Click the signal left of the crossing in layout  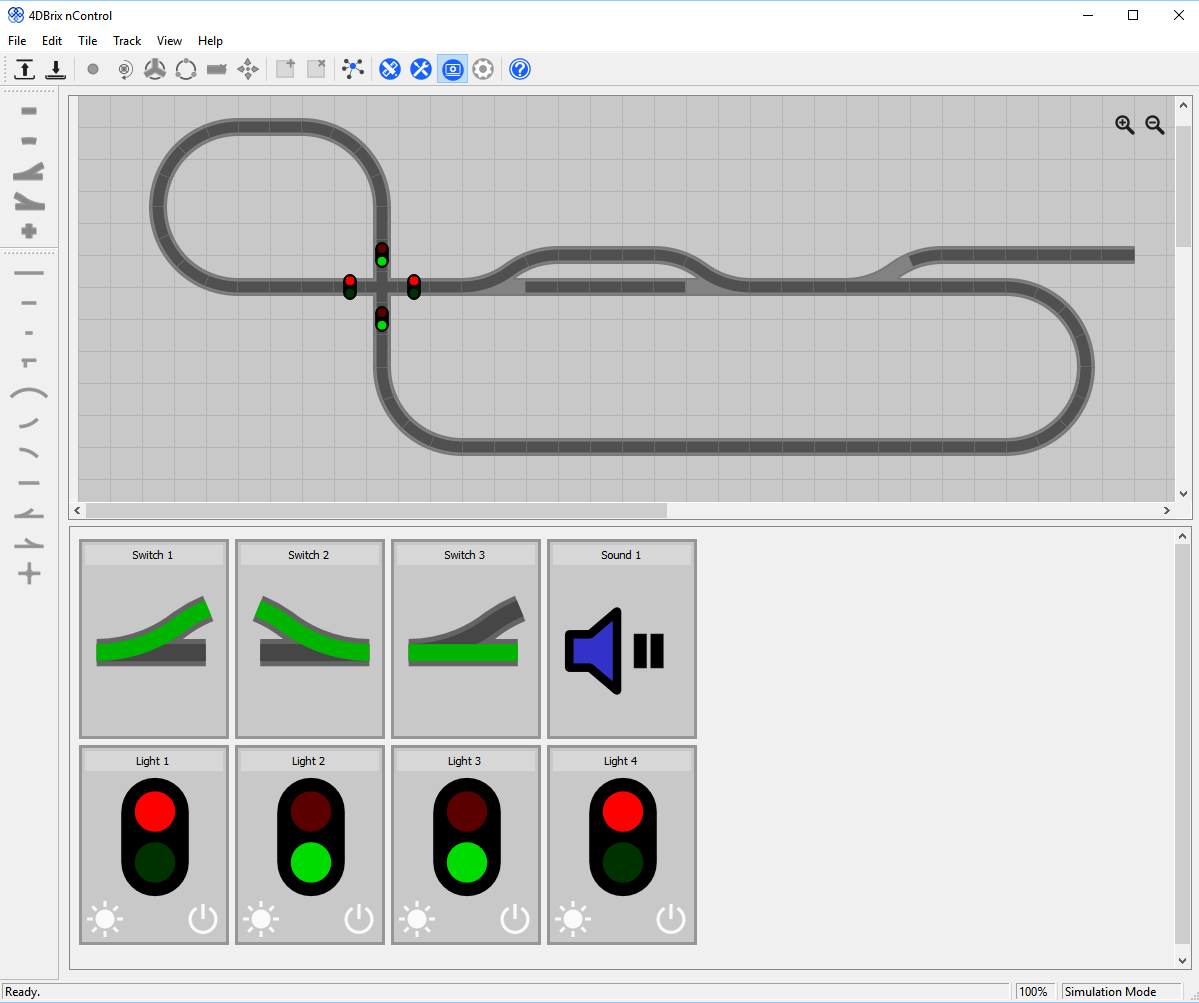click(x=349, y=287)
